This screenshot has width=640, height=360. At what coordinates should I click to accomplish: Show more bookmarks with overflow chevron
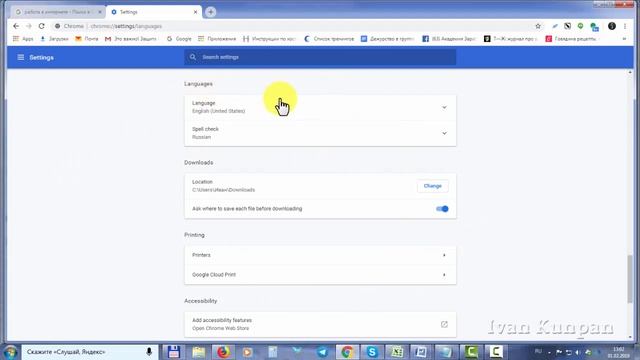pyautogui.click(x=624, y=39)
